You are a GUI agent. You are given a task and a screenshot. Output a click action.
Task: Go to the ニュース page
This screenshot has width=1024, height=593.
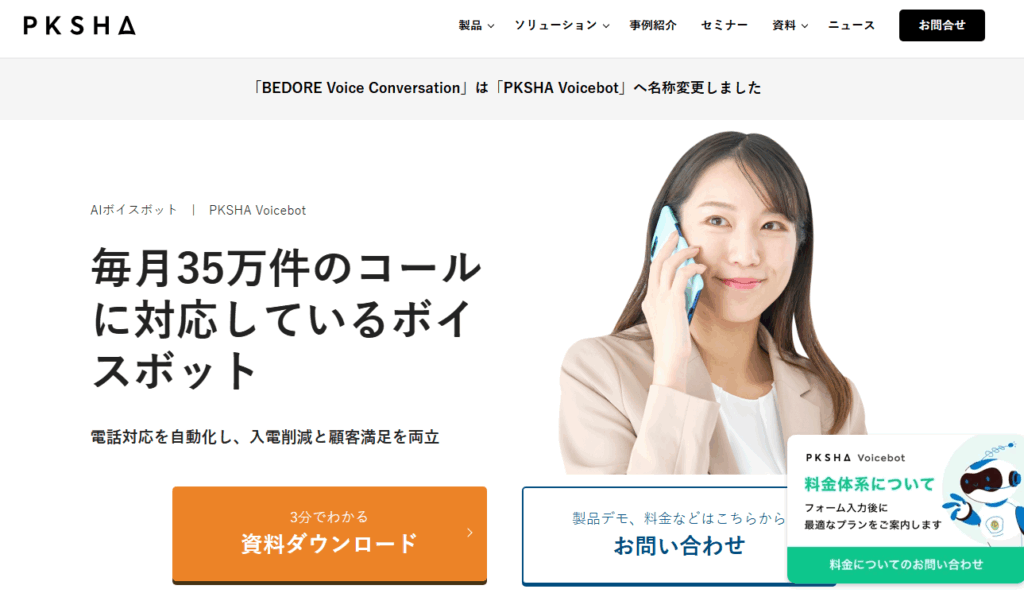[852, 25]
